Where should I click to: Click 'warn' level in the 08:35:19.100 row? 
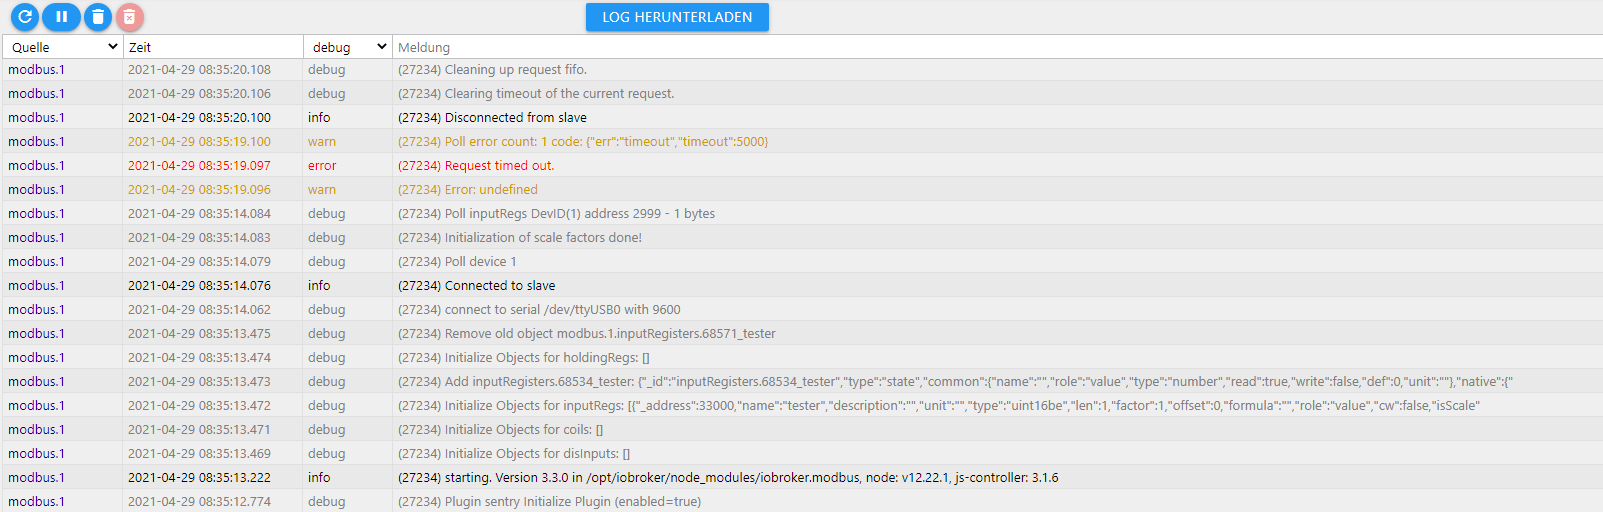pyautogui.click(x=322, y=141)
